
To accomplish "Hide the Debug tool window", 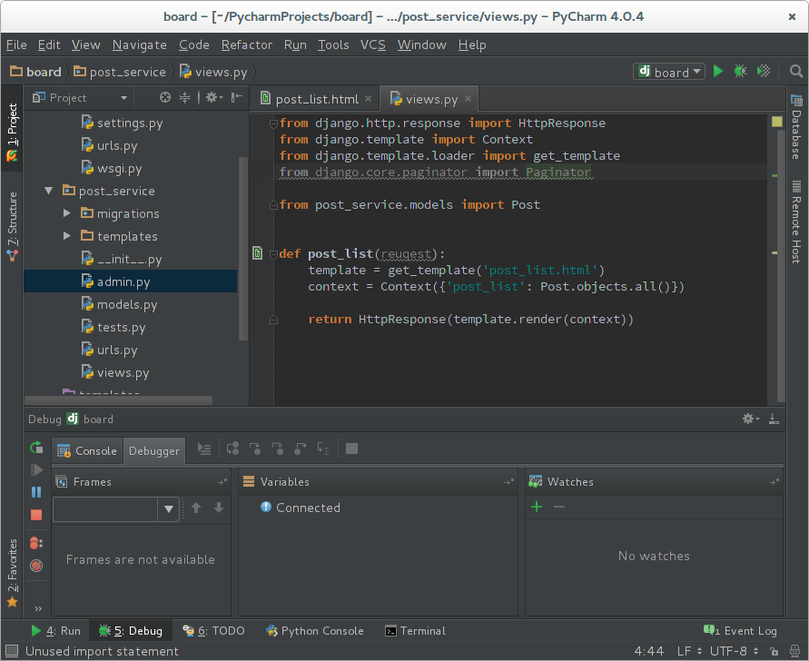I will pos(774,418).
